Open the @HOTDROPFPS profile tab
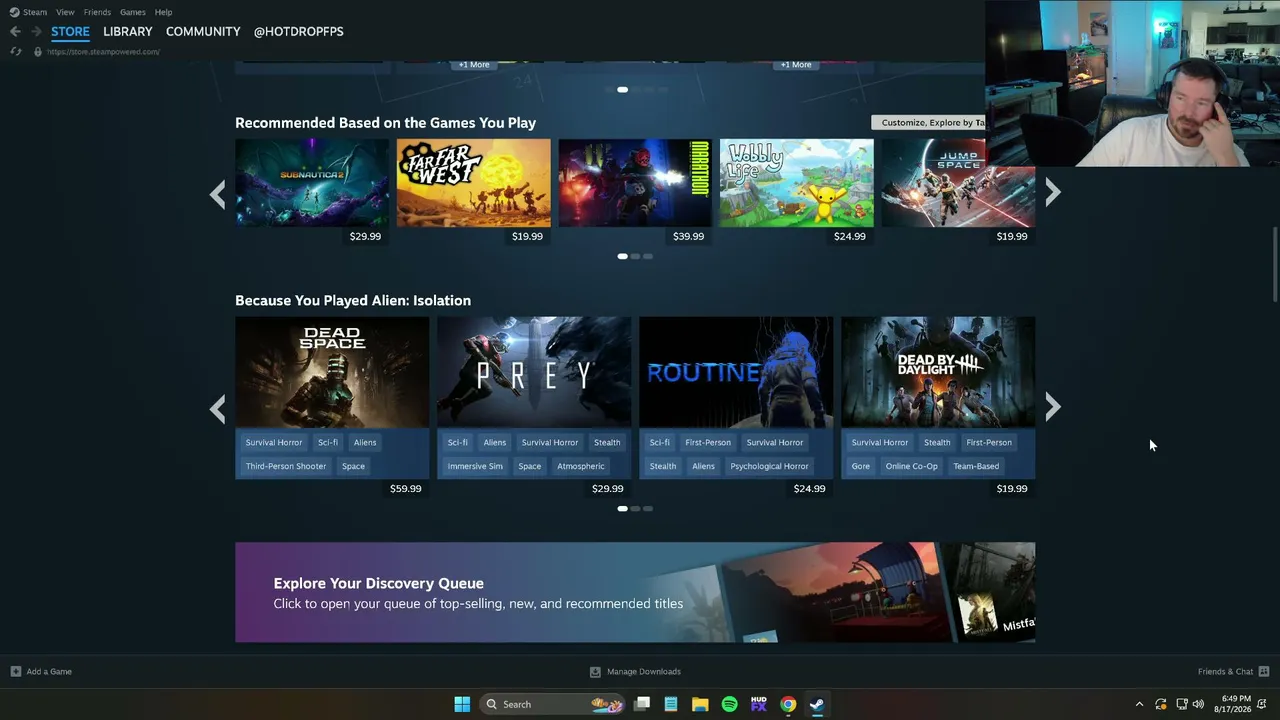 299,32
